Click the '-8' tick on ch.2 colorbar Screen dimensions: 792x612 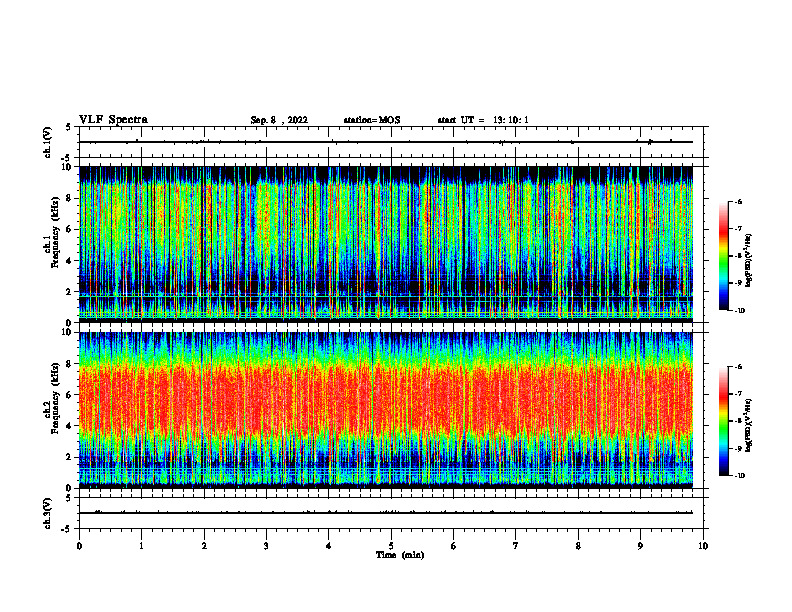pos(739,421)
